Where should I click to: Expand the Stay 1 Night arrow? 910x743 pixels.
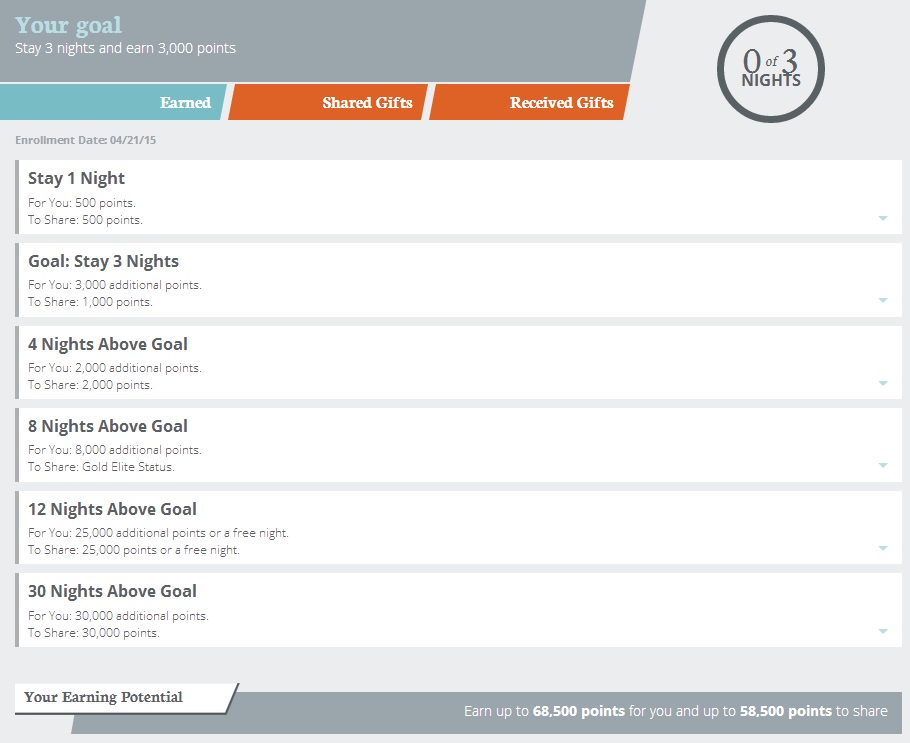click(x=883, y=218)
